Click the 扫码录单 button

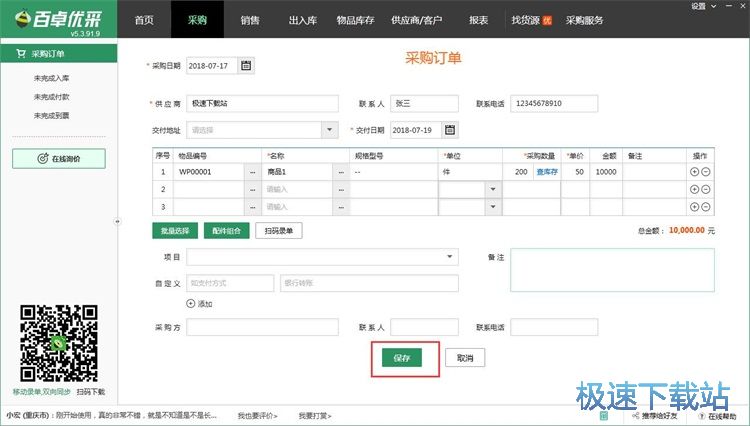(x=279, y=230)
